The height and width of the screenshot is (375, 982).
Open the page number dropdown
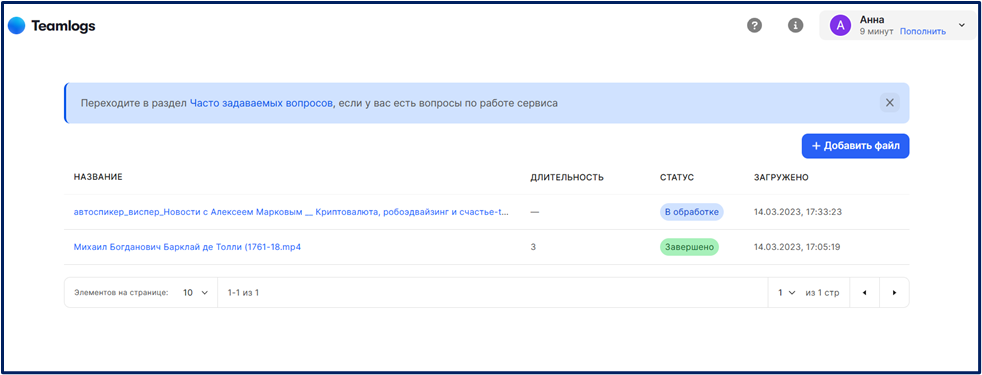pos(787,292)
